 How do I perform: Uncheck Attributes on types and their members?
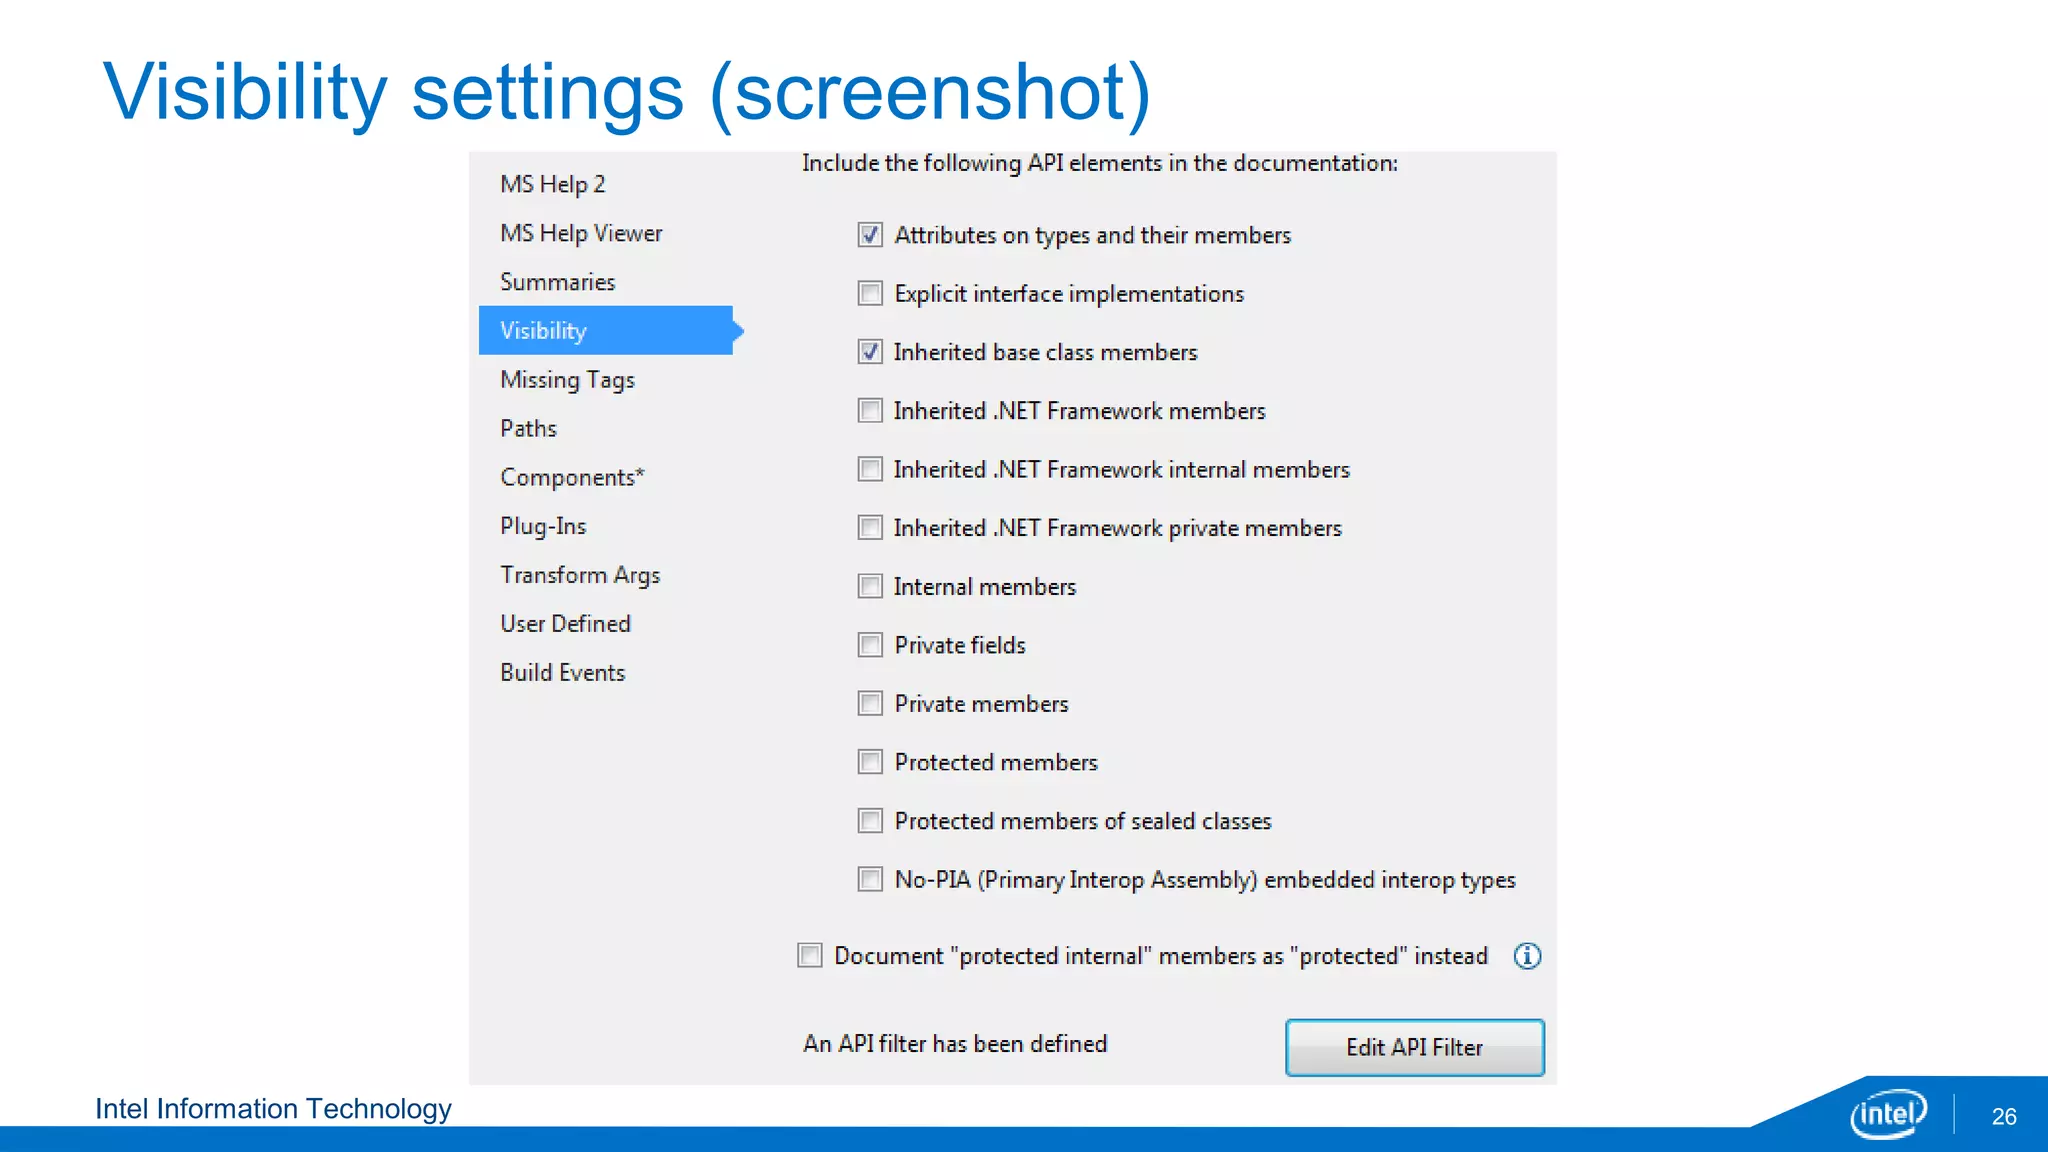[870, 235]
